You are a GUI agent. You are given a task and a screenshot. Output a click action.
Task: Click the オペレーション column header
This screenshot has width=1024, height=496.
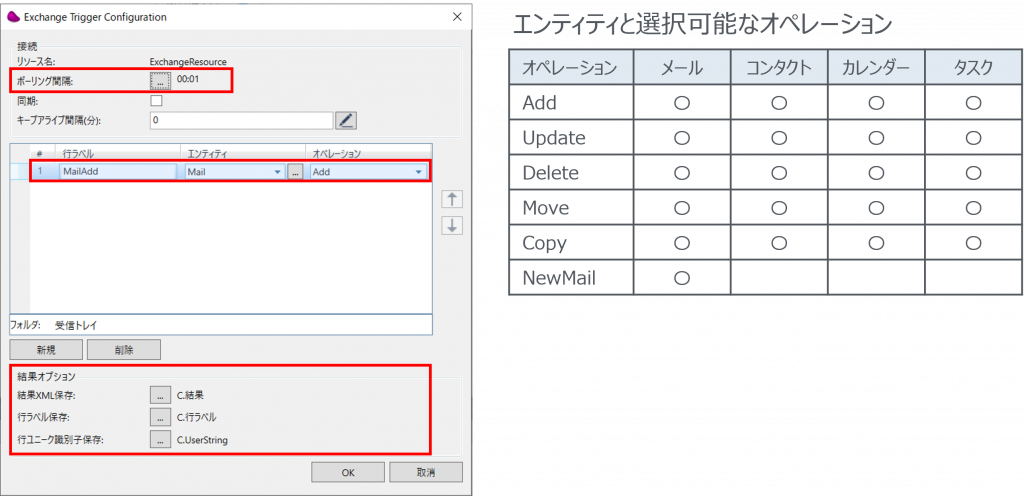click(366, 153)
